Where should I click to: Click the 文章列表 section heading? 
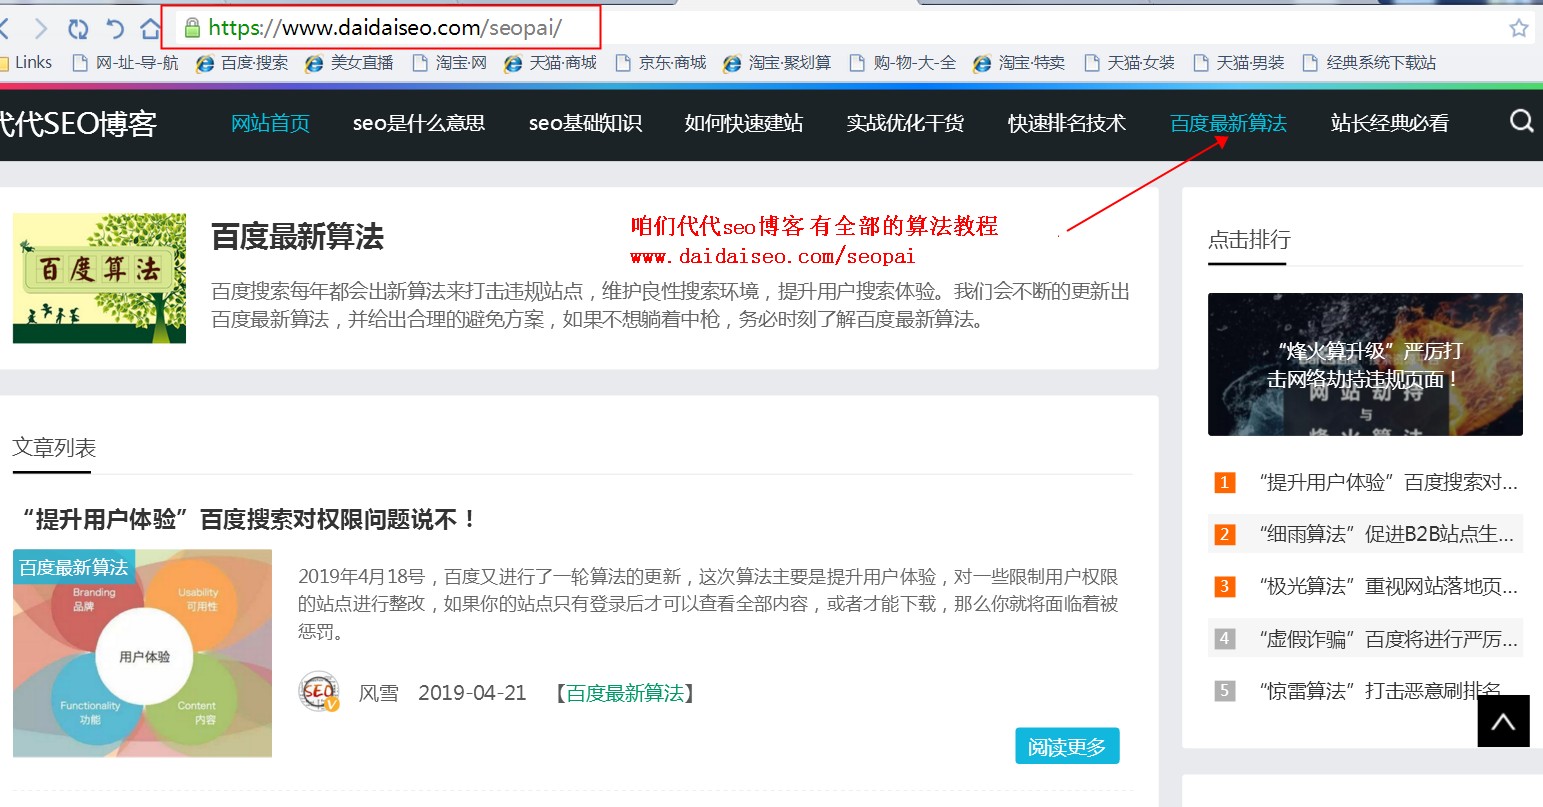[54, 447]
